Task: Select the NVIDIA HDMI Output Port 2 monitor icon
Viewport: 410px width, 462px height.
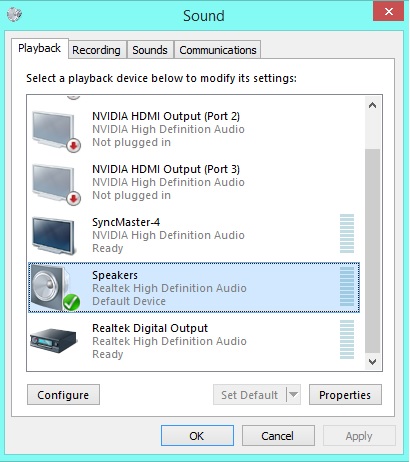Action: pyautogui.click(x=55, y=131)
